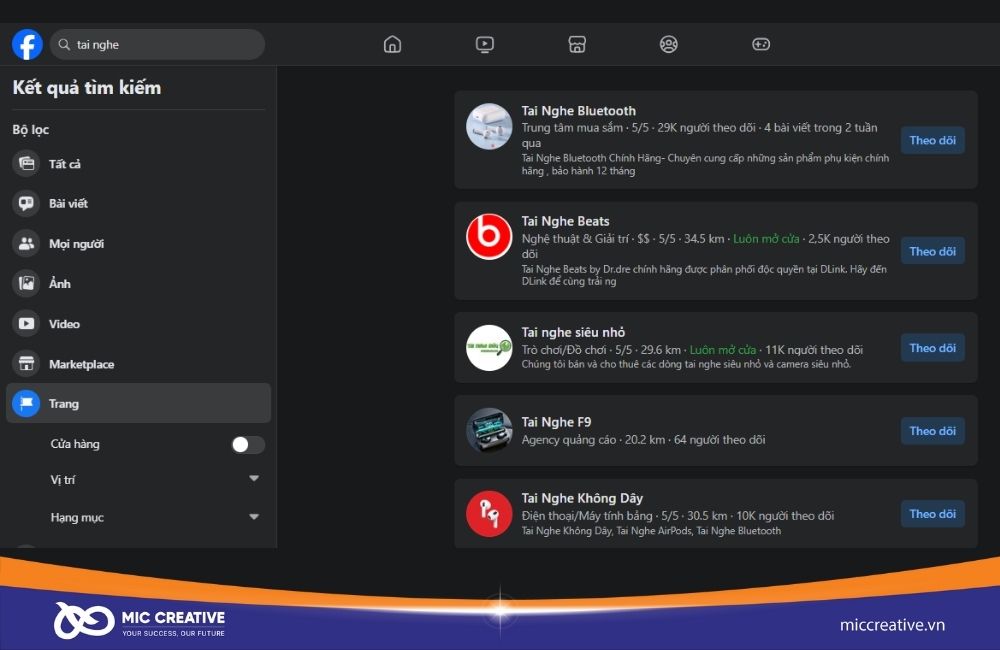Click the 'Tai nghe siêu nhỏ' avatar
This screenshot has width=1000, height=650.
[x=489, y=348]
